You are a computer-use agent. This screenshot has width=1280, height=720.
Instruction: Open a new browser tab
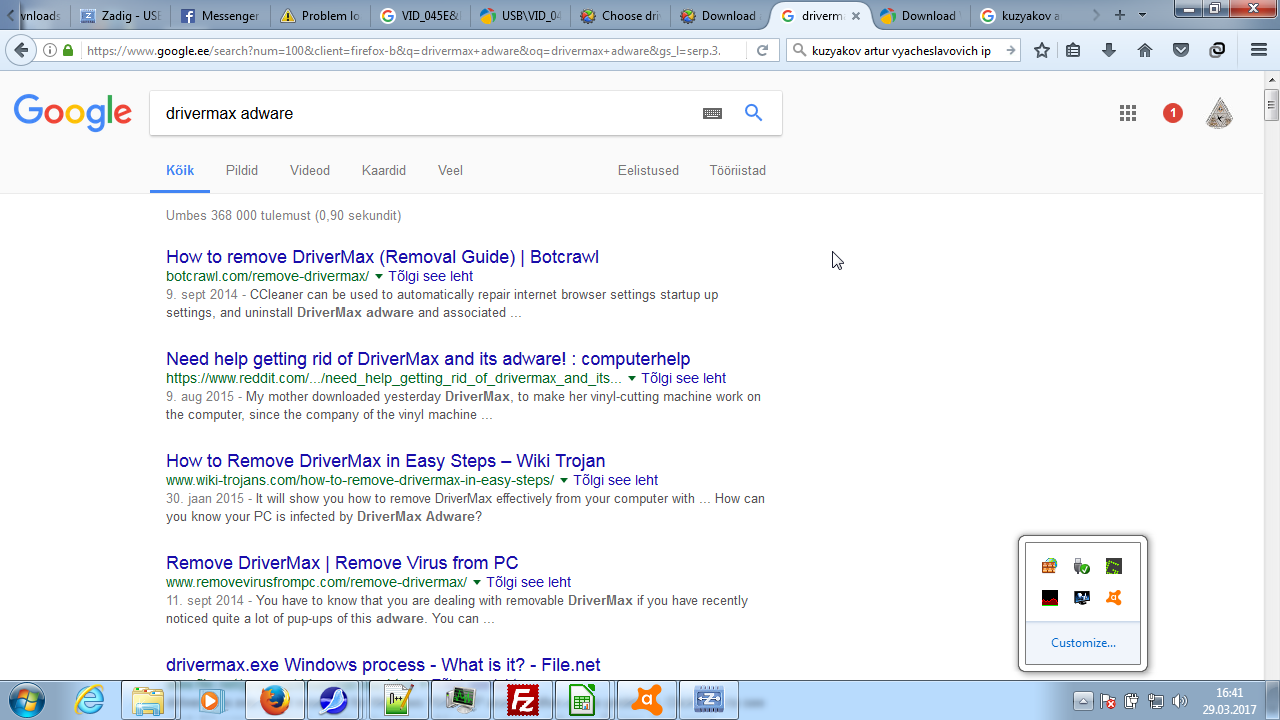click(1119, 15)
